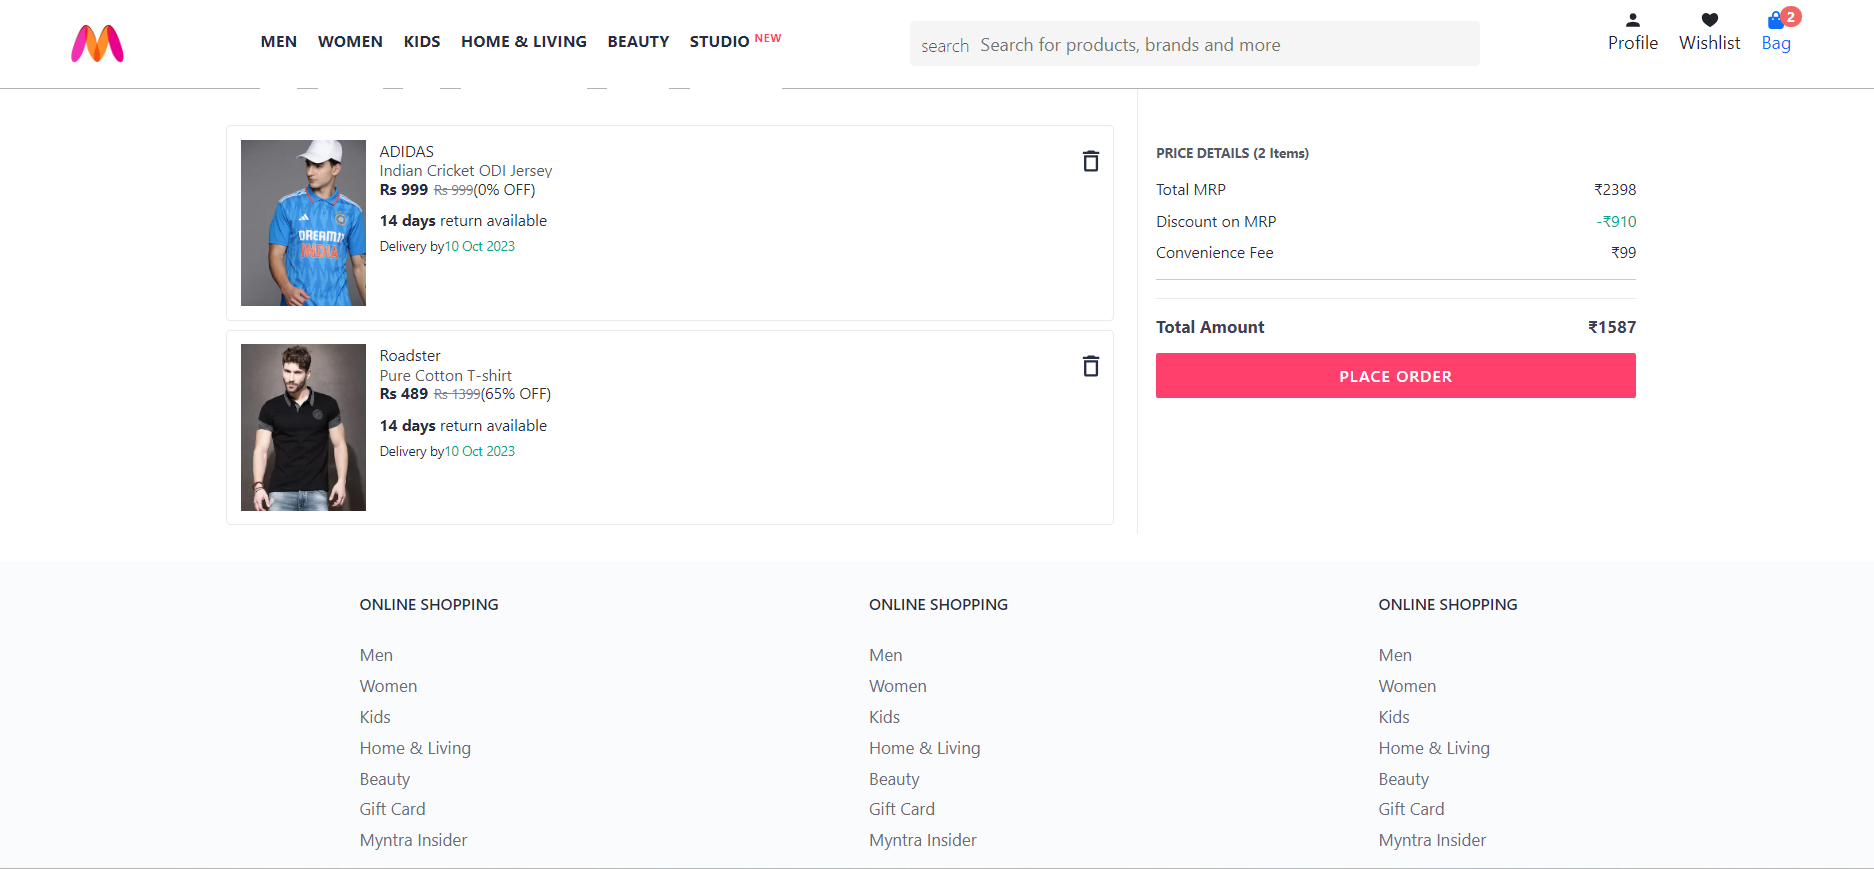
Task: Open the STUDIO menu
Action: (719, 41)
